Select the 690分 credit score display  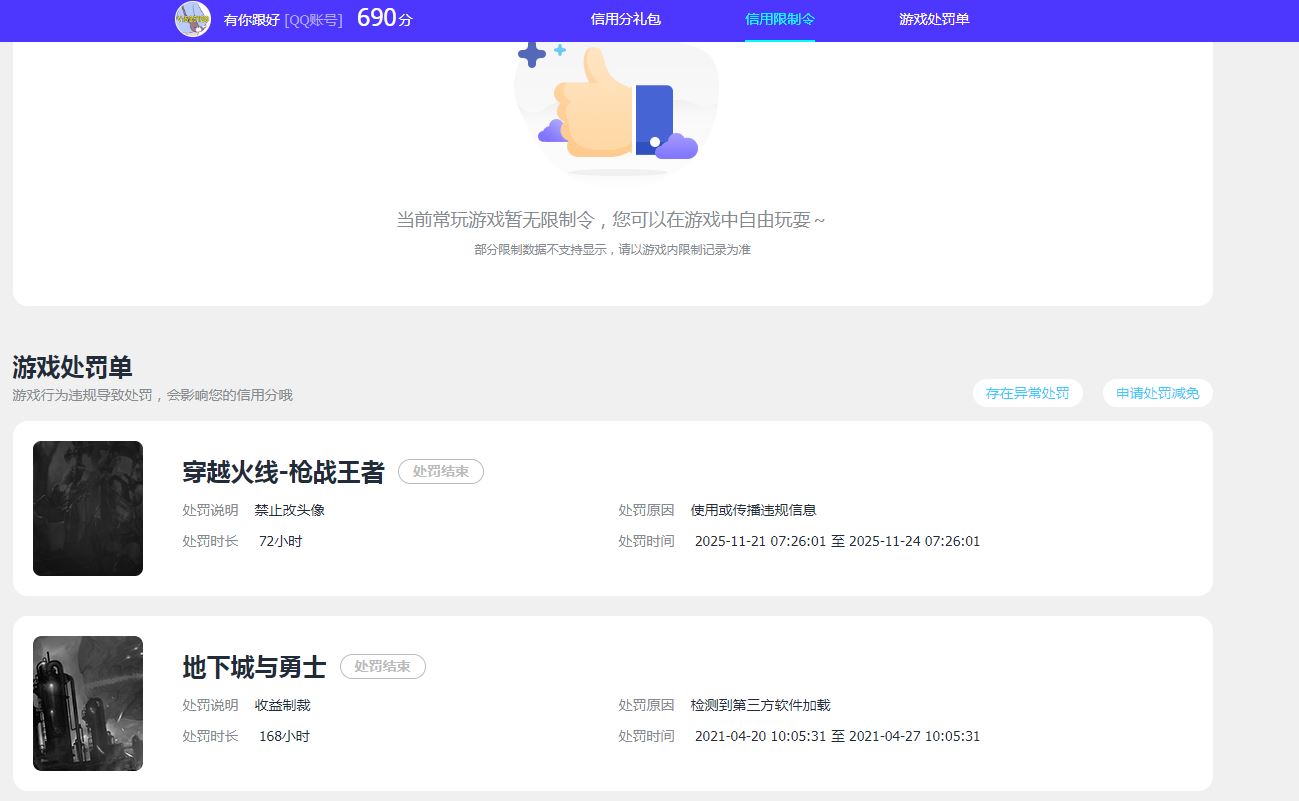[385, 17]
